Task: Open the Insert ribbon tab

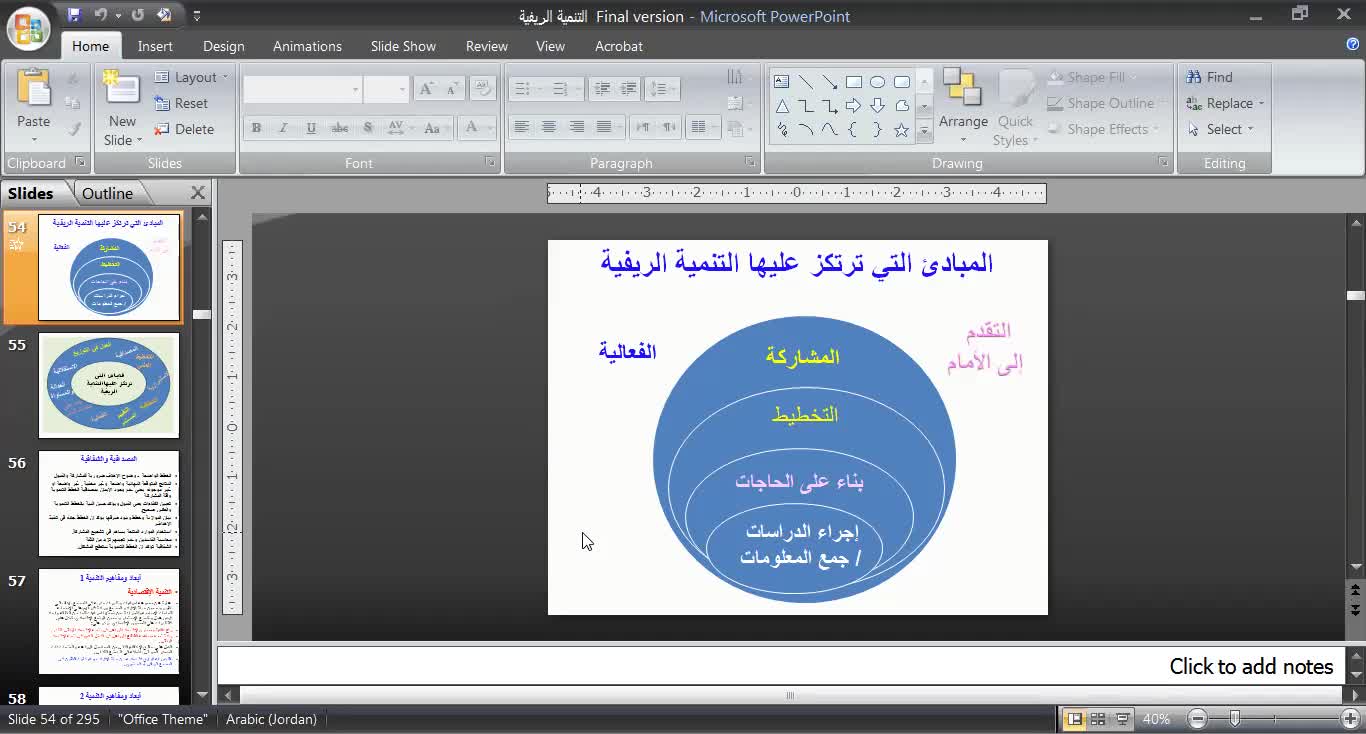Action: pyautogui.click(x=155, y=46)
